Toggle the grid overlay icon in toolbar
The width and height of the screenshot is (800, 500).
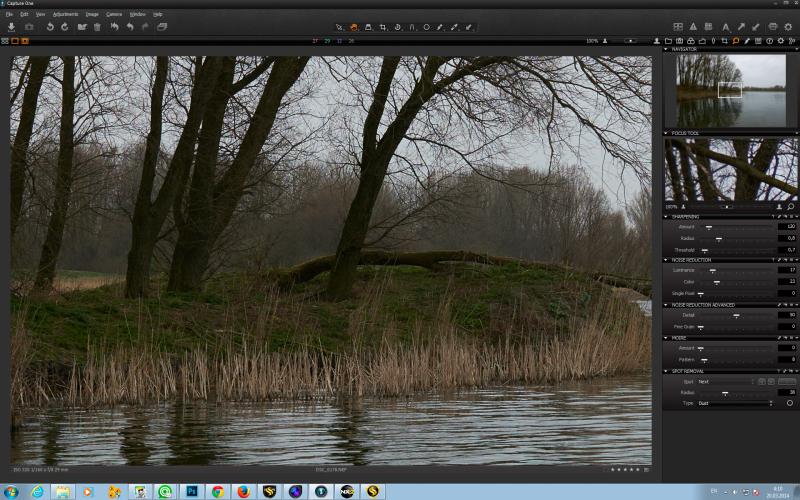coord(708,27)
